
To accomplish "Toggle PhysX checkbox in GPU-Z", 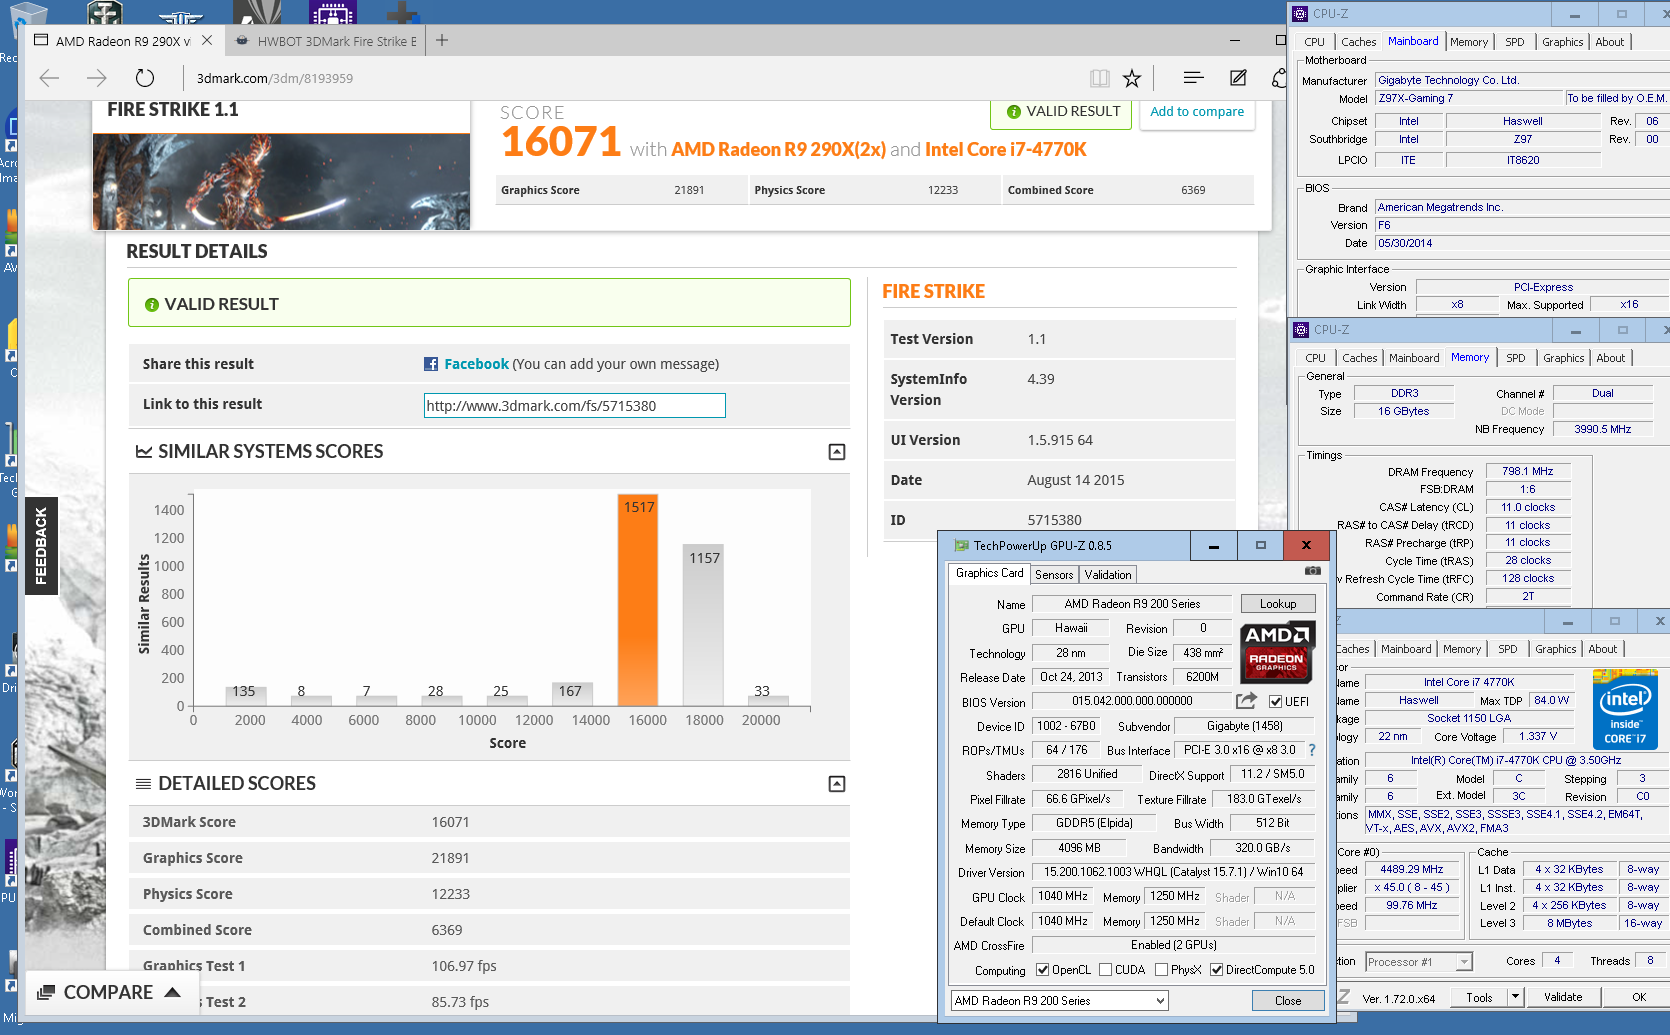I will [x=1161, y=970].
